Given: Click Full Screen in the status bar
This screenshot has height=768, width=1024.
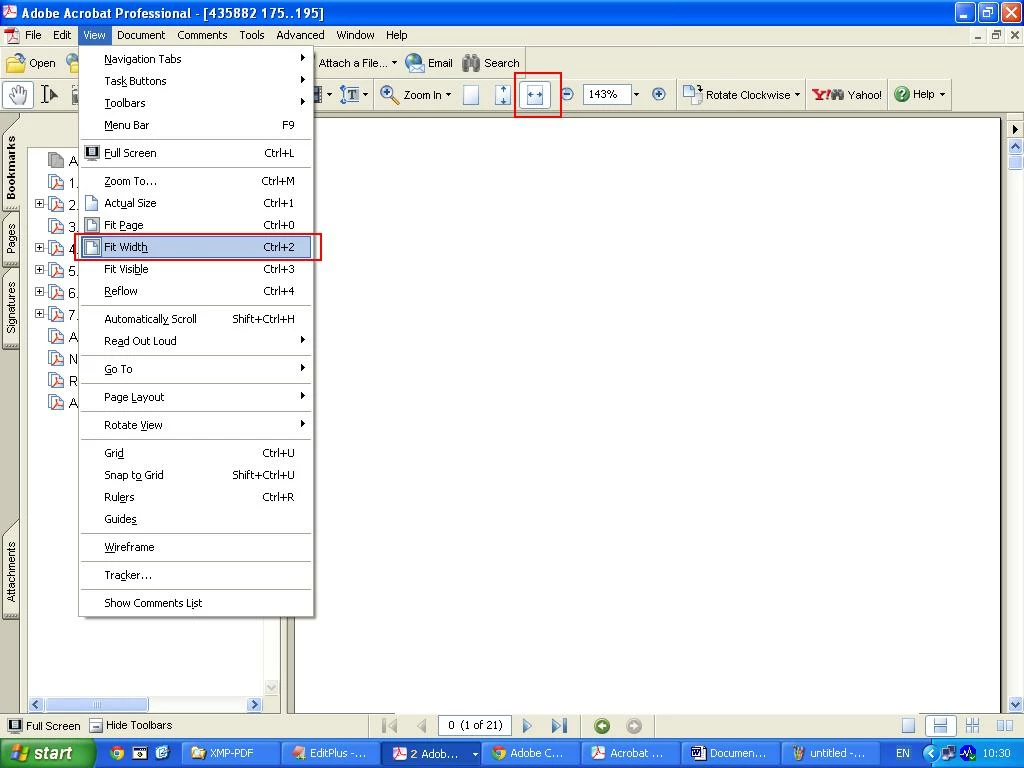Looking at the screenshot, I should [x=44, y=726].
